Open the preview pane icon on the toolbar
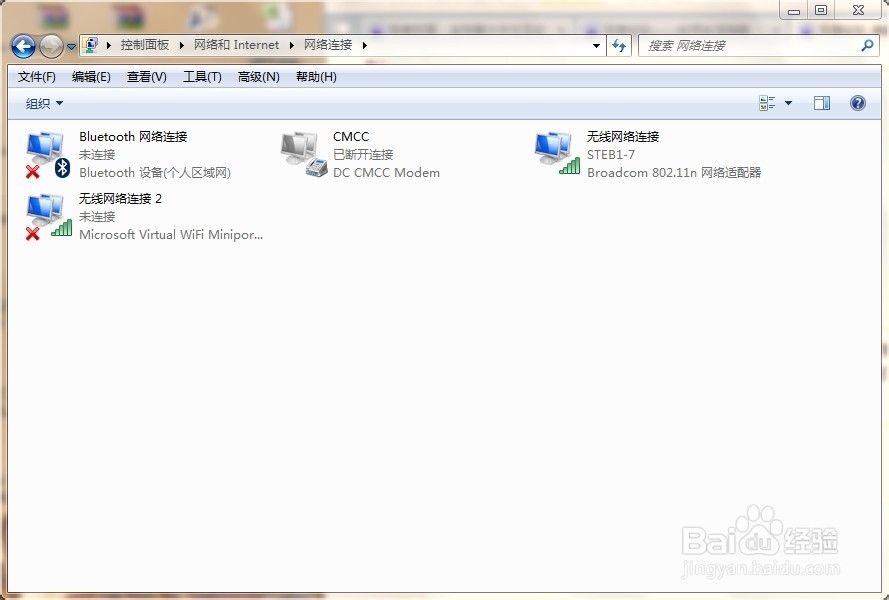 click(822, 103)
